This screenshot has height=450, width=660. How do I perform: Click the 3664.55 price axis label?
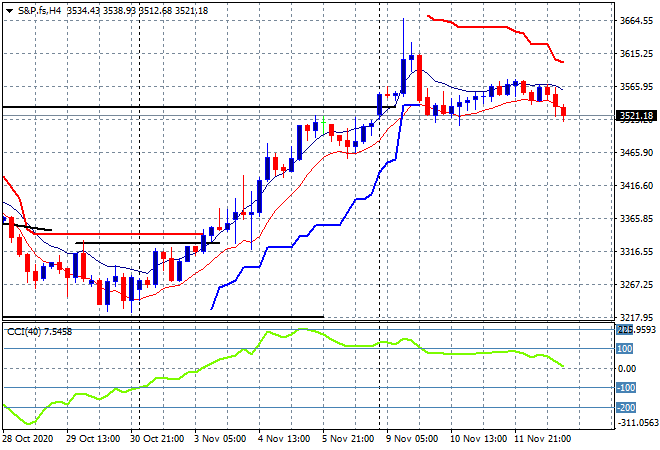pos(636,21)
